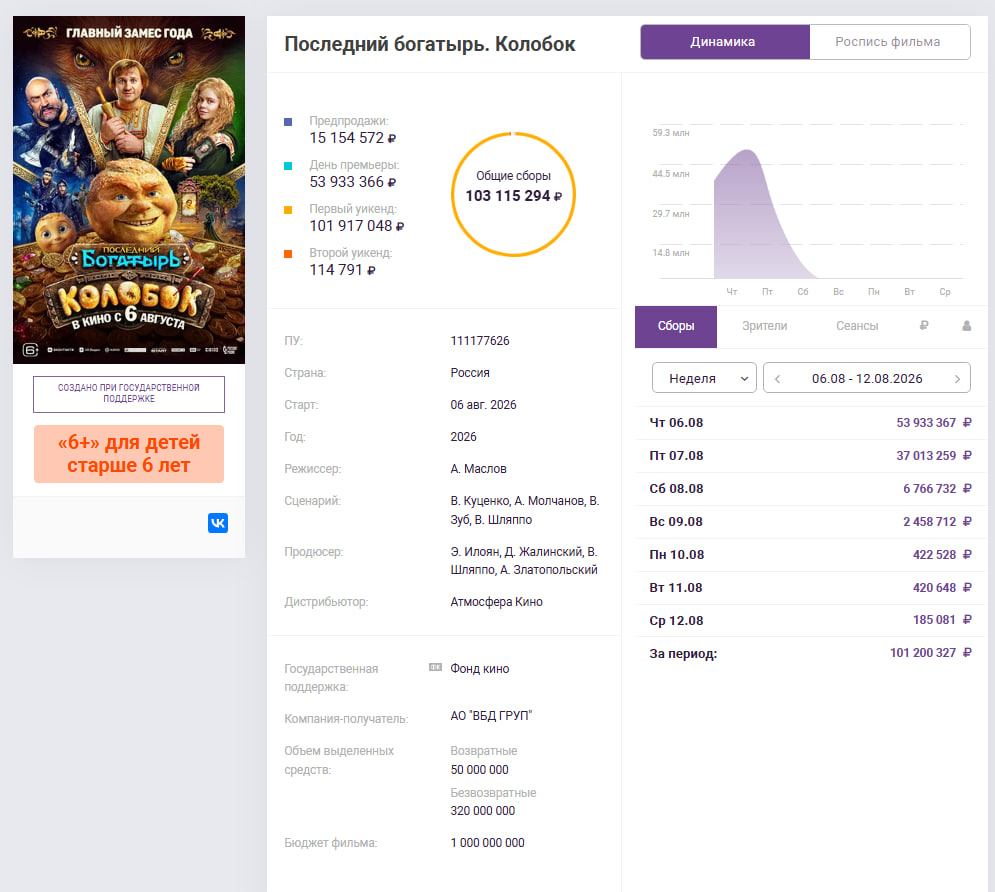The width and height of the screenshot is (995, 892).
Task: Click the VK share icon
Action: coord(218,523)
